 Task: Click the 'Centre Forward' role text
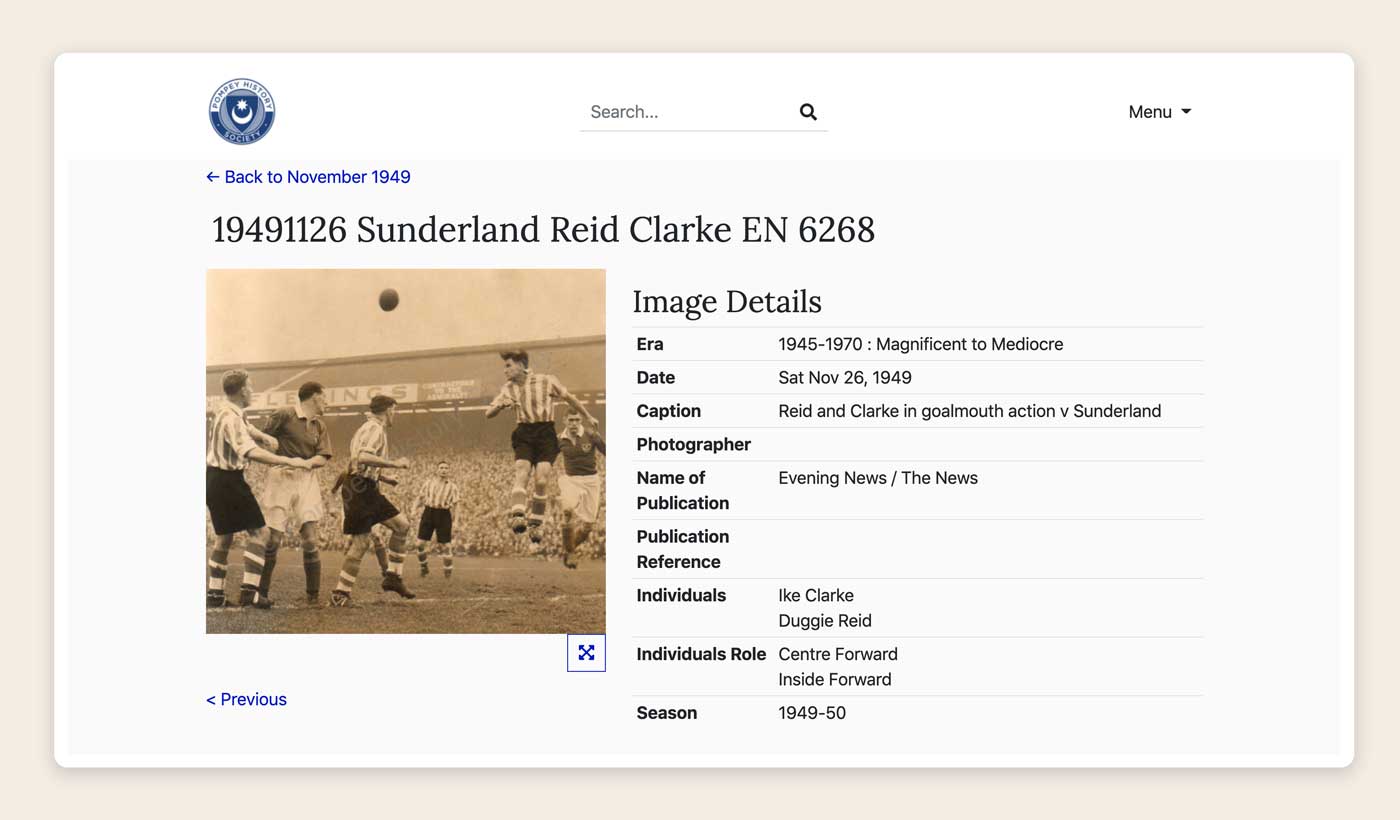coord(837,654)
